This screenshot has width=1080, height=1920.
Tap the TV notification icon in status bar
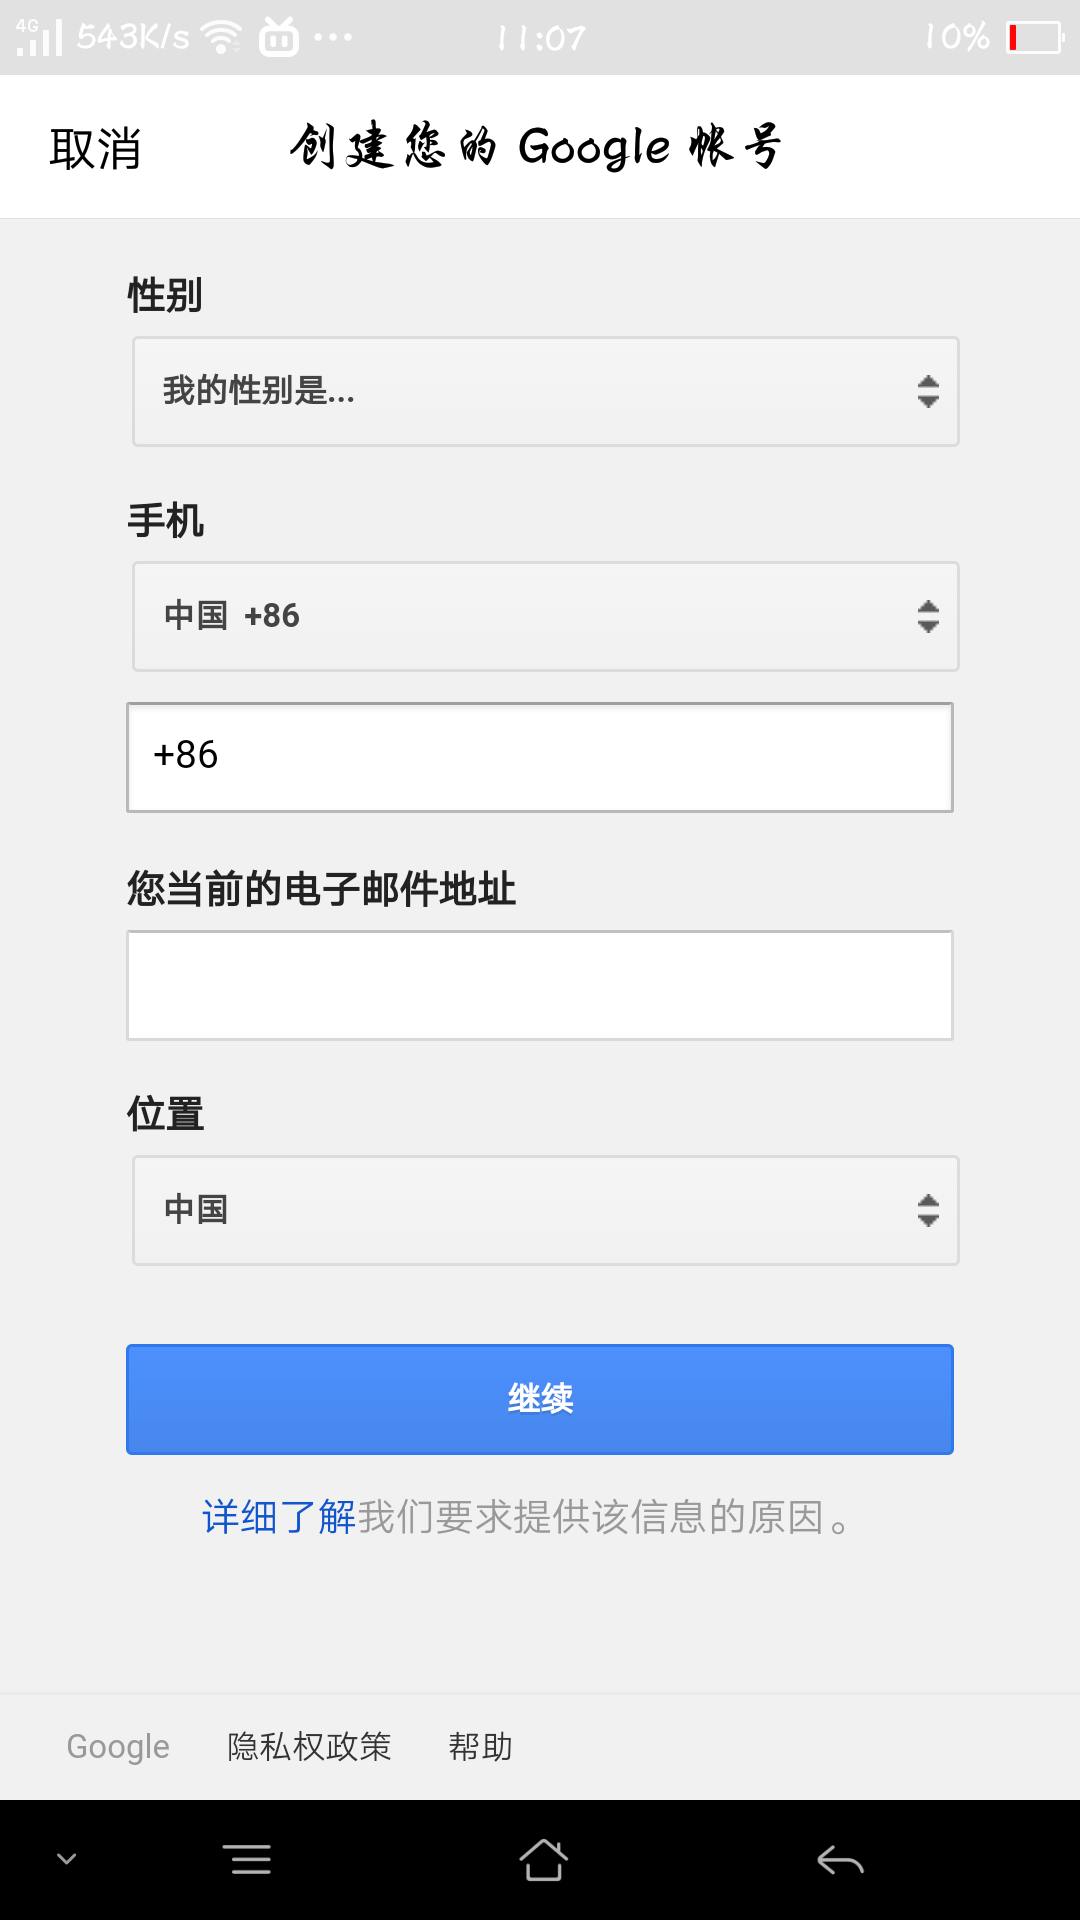coord(279,37)
